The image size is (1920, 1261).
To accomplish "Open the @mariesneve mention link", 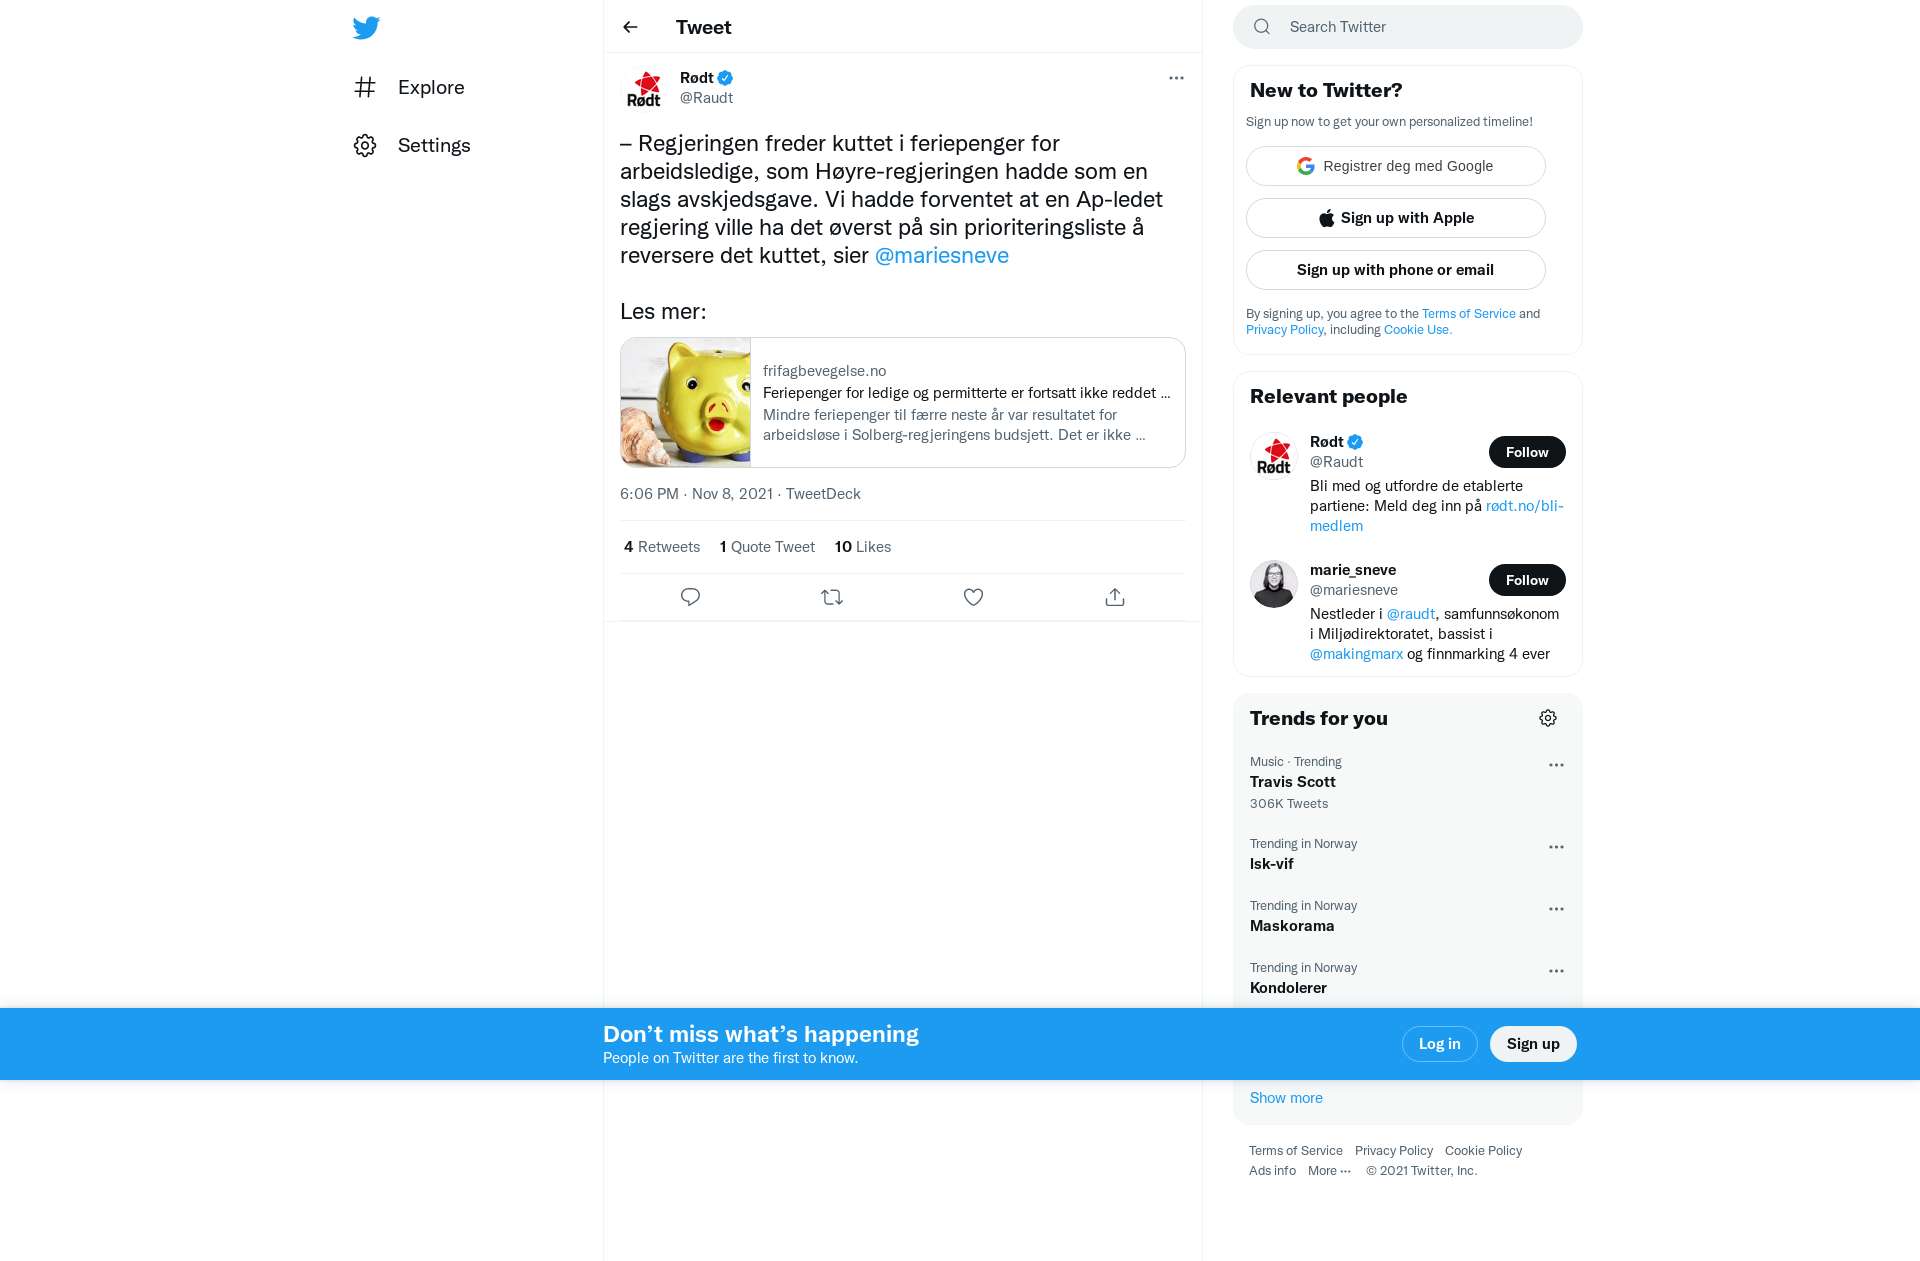I will (942, 255).
